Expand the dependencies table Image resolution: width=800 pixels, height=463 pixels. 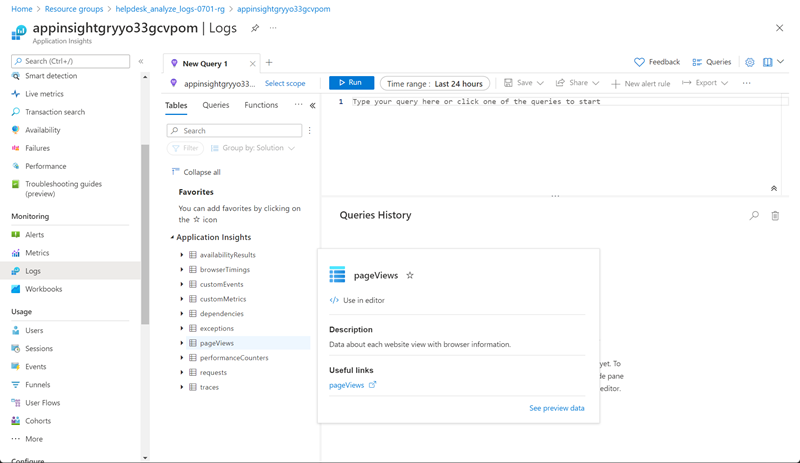(182, 313)
